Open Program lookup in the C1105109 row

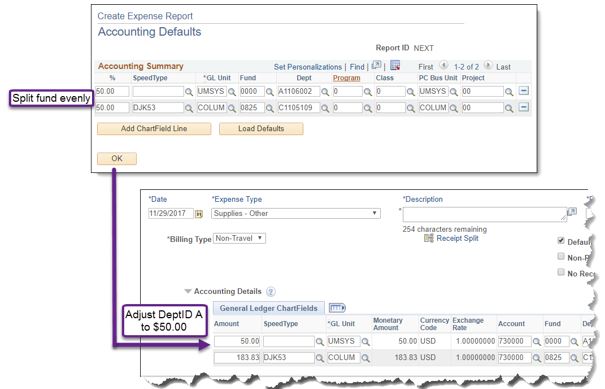click(368, 108)
